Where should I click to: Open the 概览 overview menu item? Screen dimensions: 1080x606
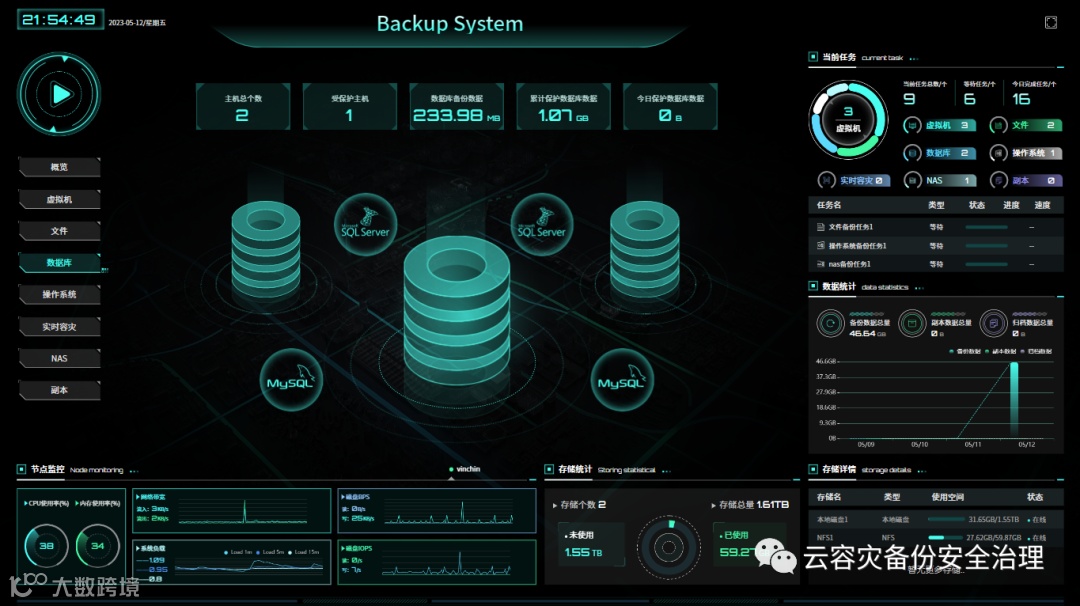coord(59,167)
